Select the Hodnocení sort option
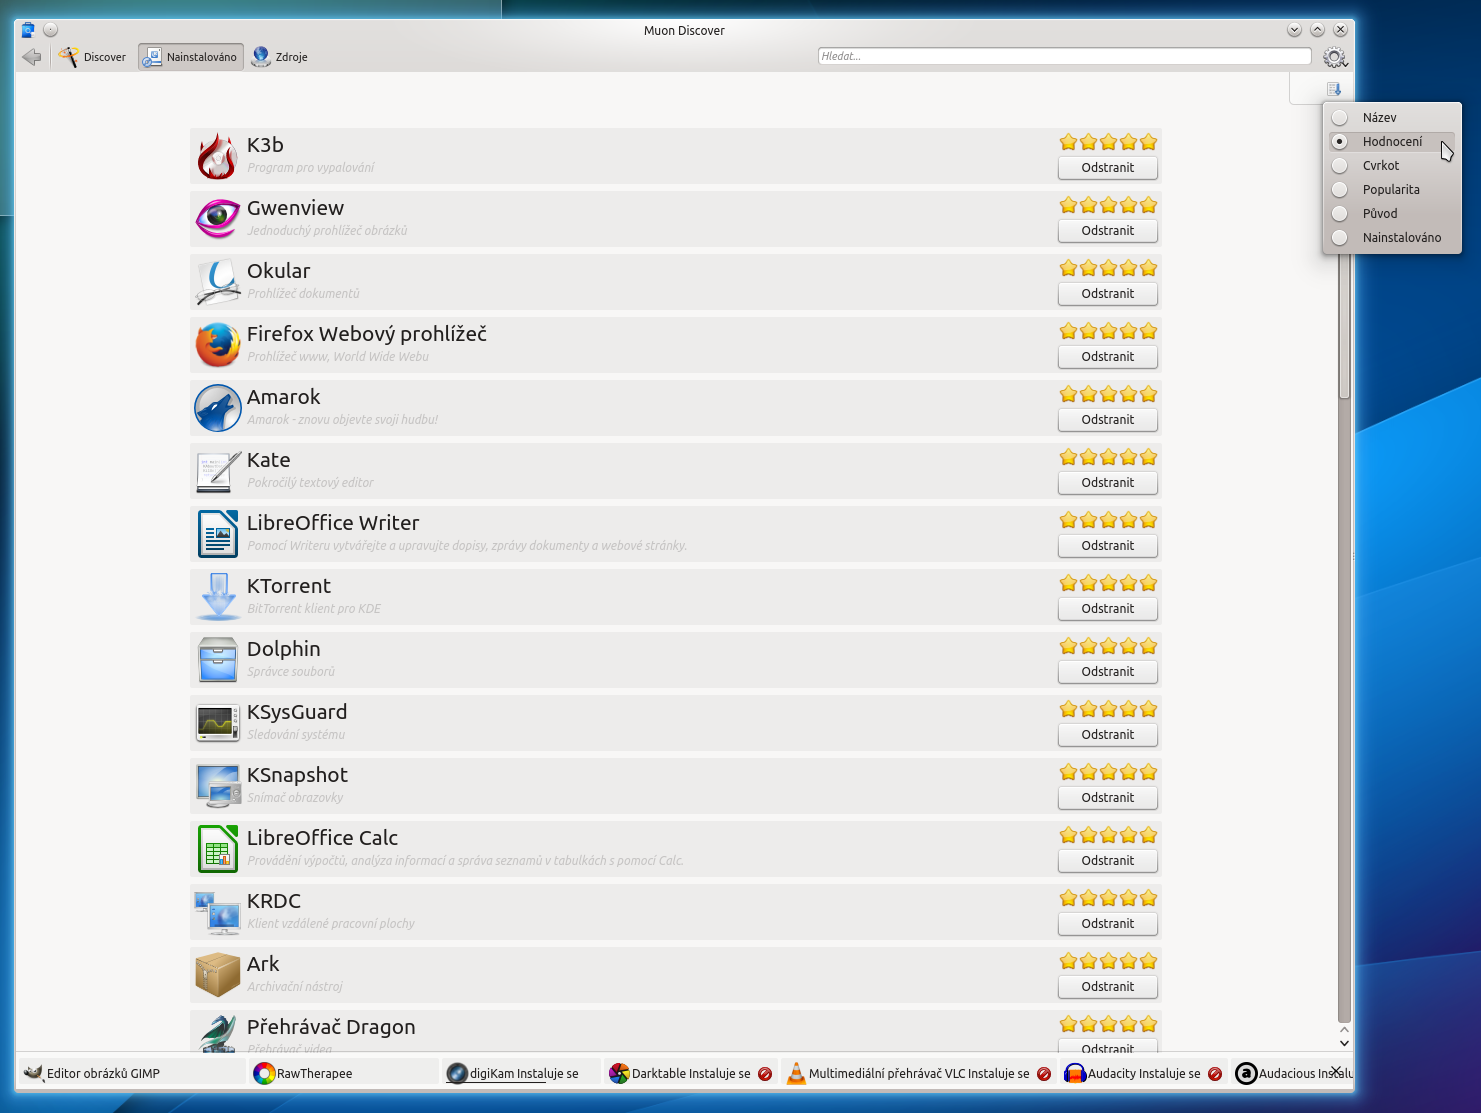The width and height of the screenshot is (1481, 1113). point(1391,141)
